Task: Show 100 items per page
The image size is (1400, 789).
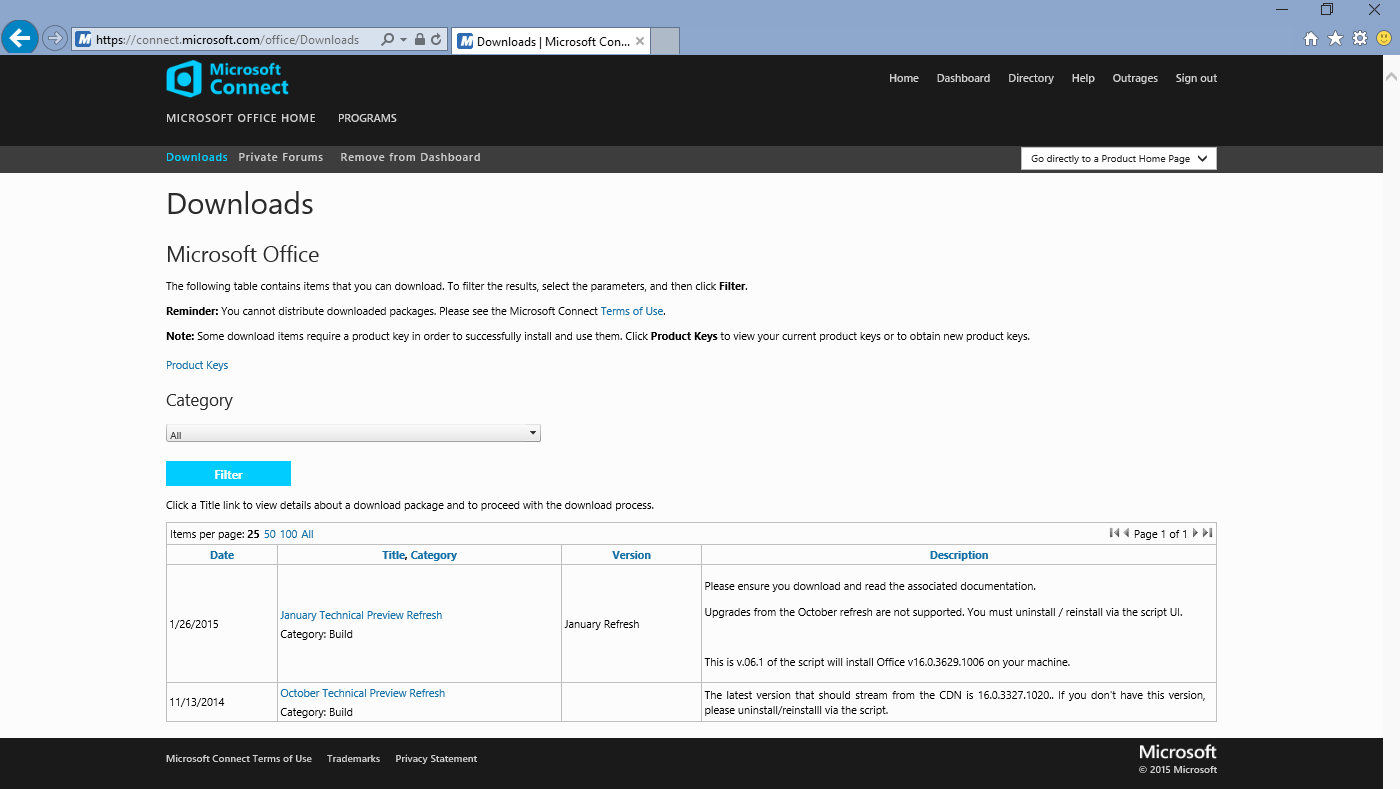Action: coord(289,534)
